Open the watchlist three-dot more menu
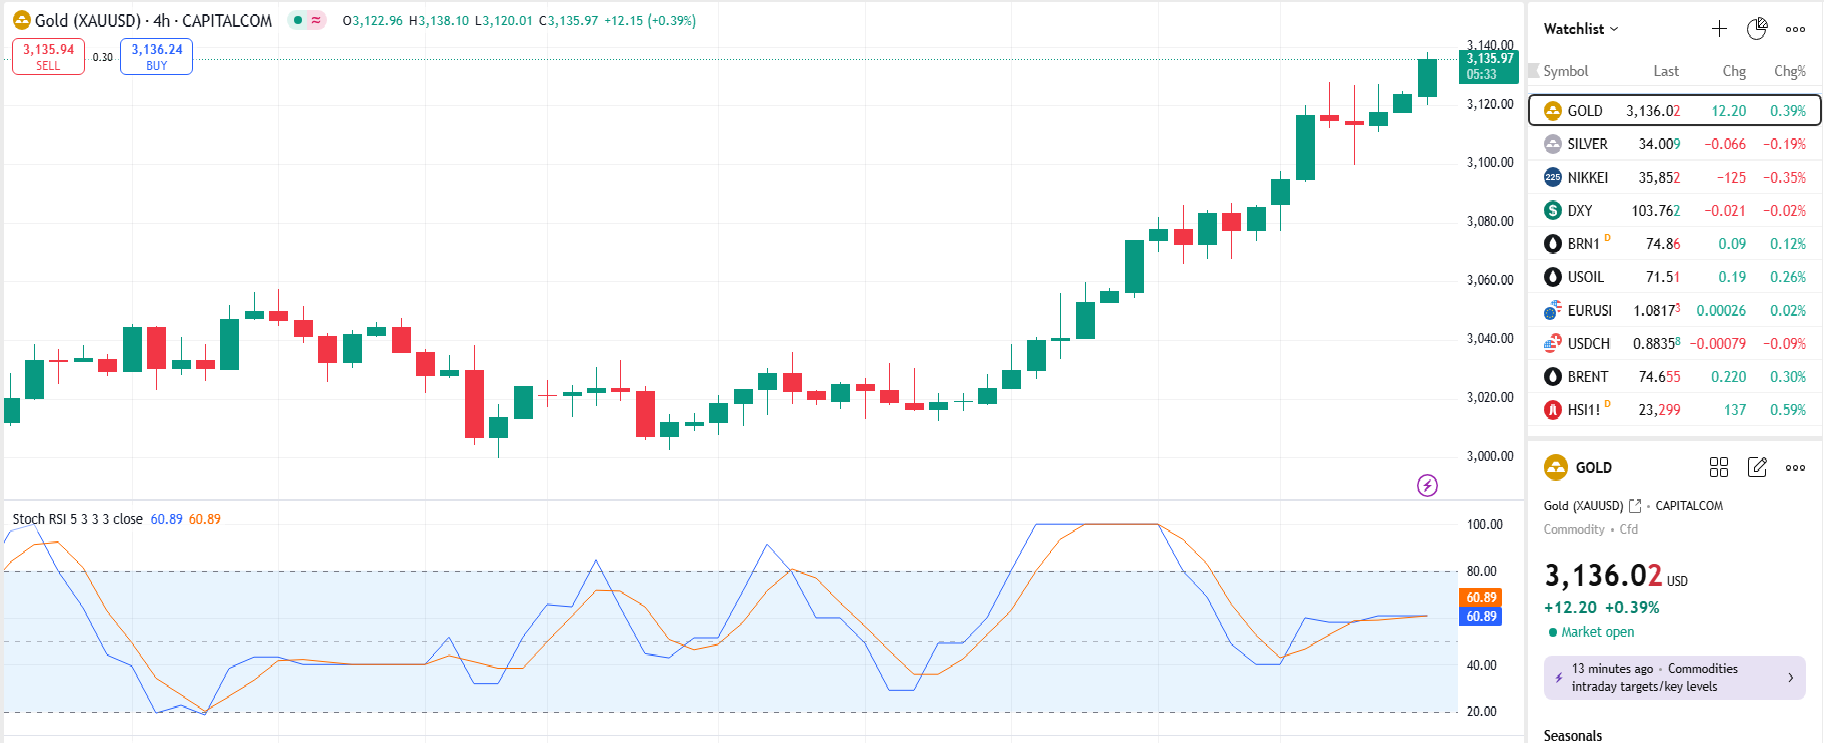 coord(1795,29)
